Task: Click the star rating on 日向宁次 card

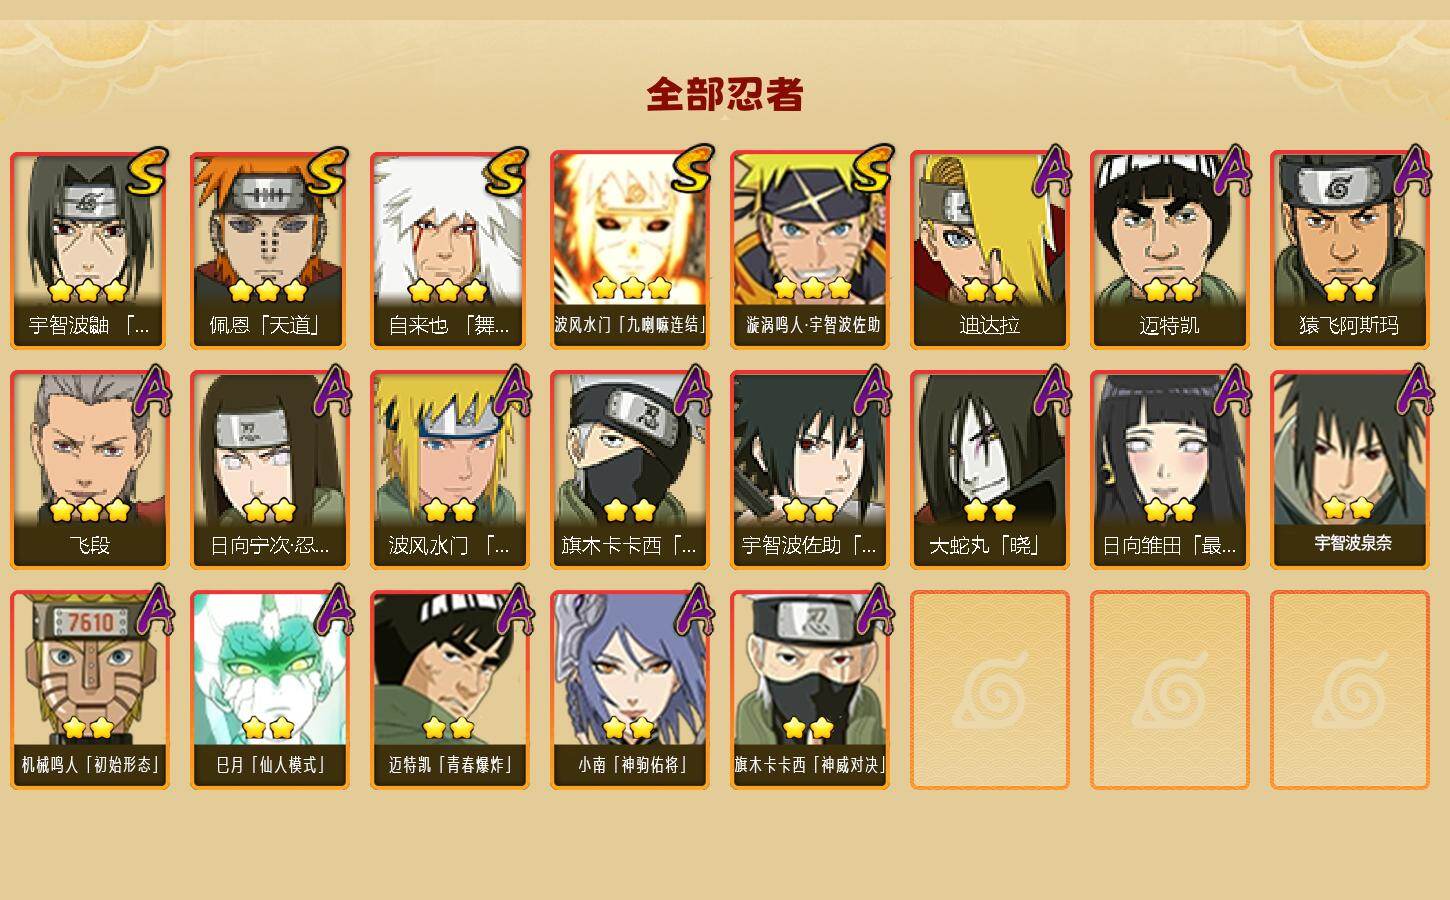Action: coord(269,510)
